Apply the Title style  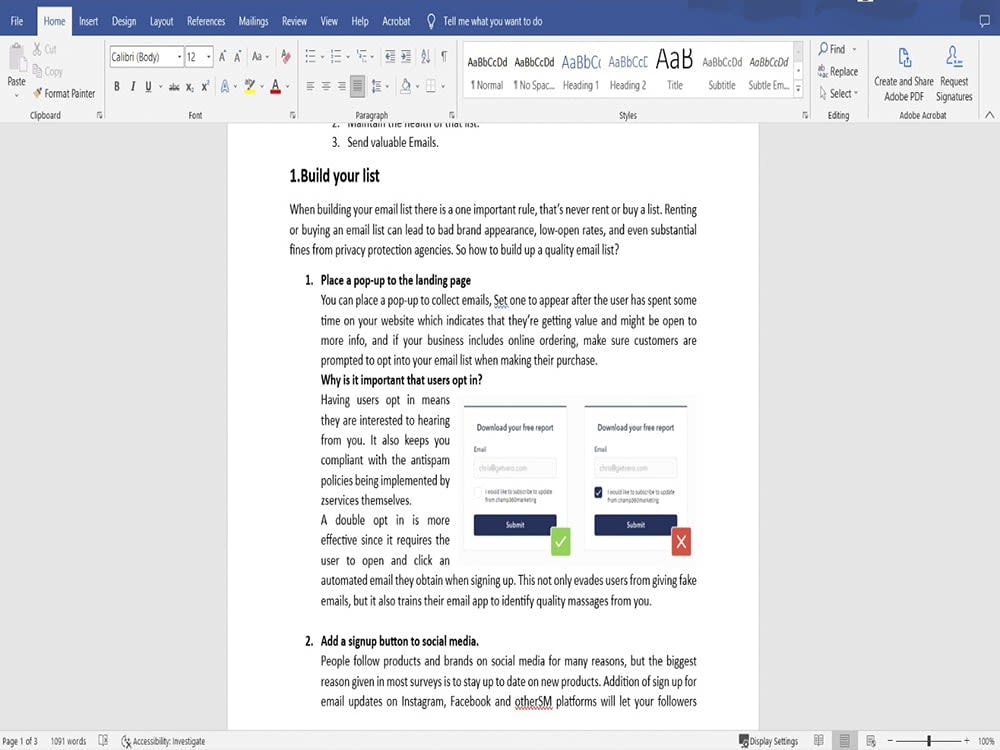tap(675, 72)
